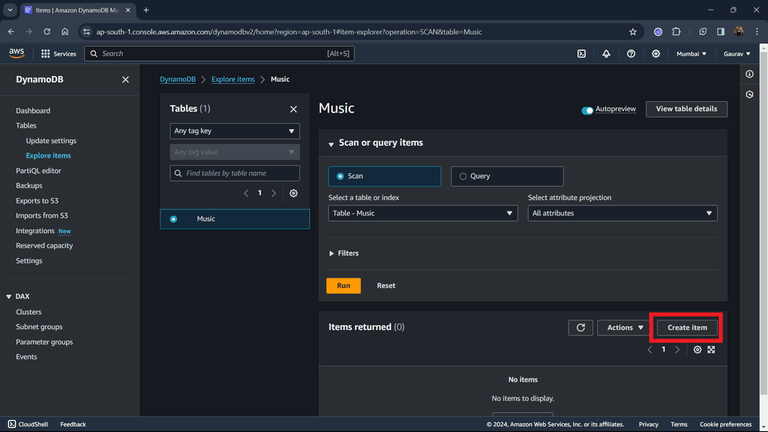This screenshot has height=432, width=768.
Task: Open the Gaurav account menu
Action: (x=737, y=54)
